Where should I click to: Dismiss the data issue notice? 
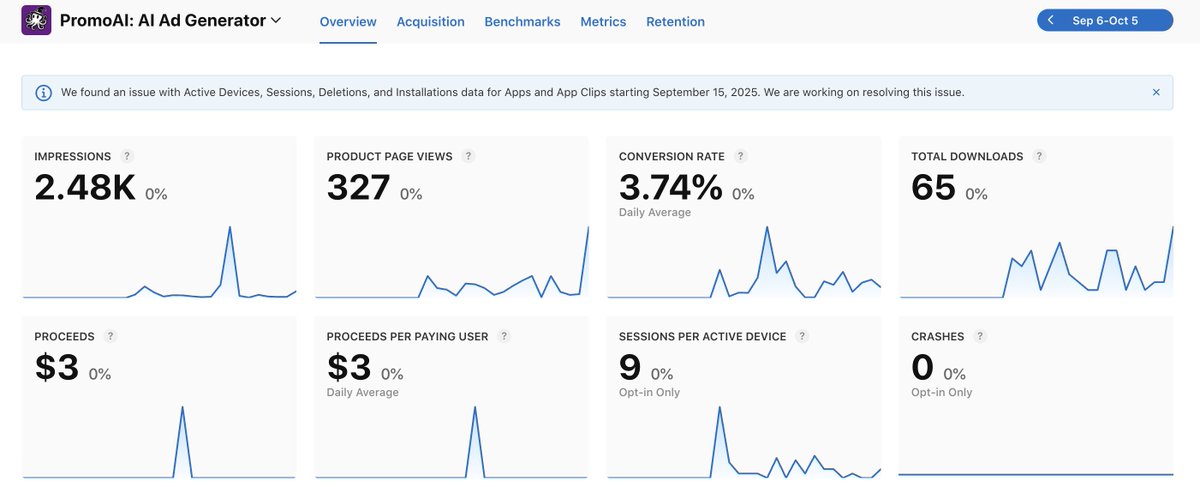click(x=1156, y=92)
